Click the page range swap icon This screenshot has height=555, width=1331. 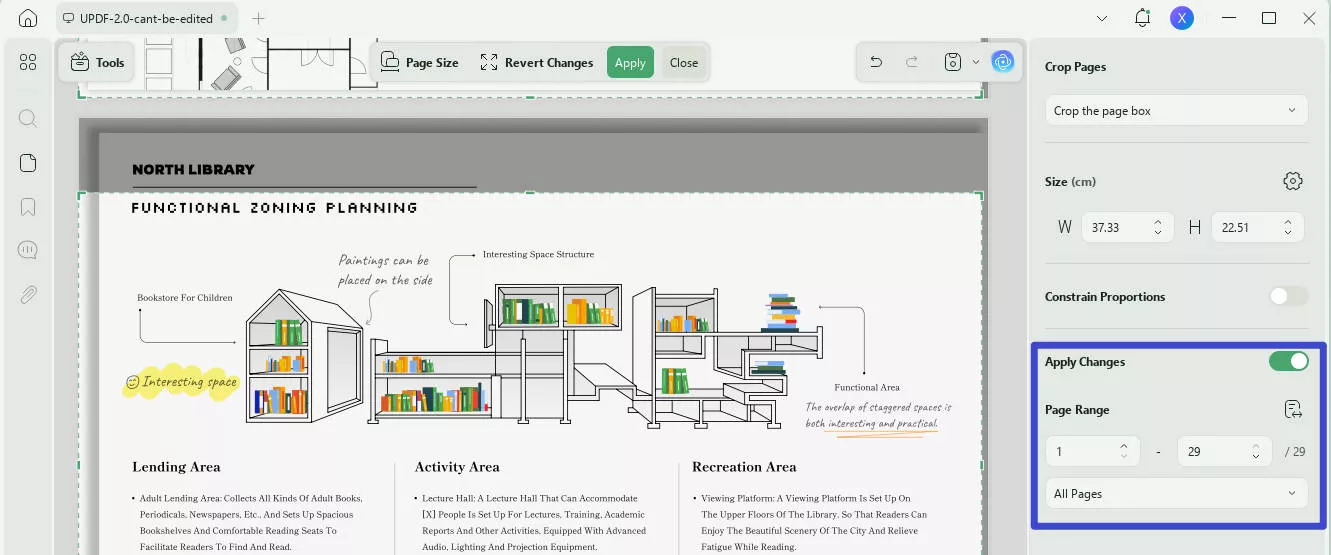pyautogui.click(x=1293, y=409)
